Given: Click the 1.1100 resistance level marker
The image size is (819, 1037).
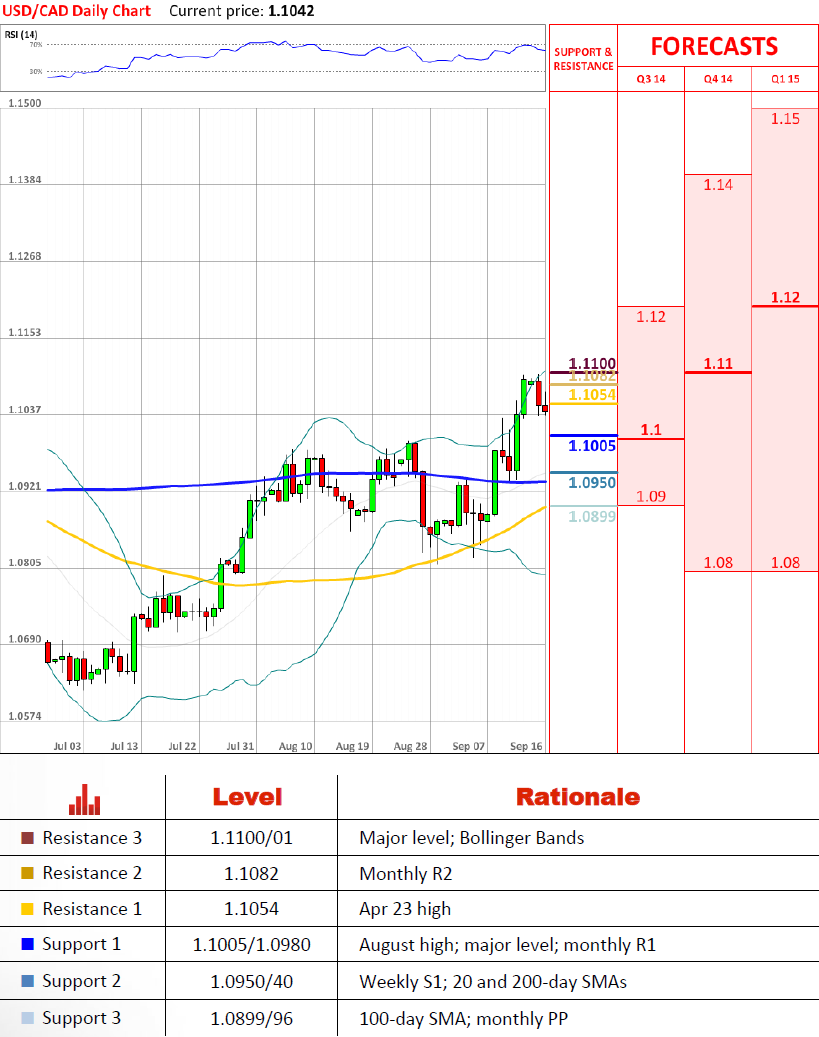Looking at the screenshot, I should 592,364.
